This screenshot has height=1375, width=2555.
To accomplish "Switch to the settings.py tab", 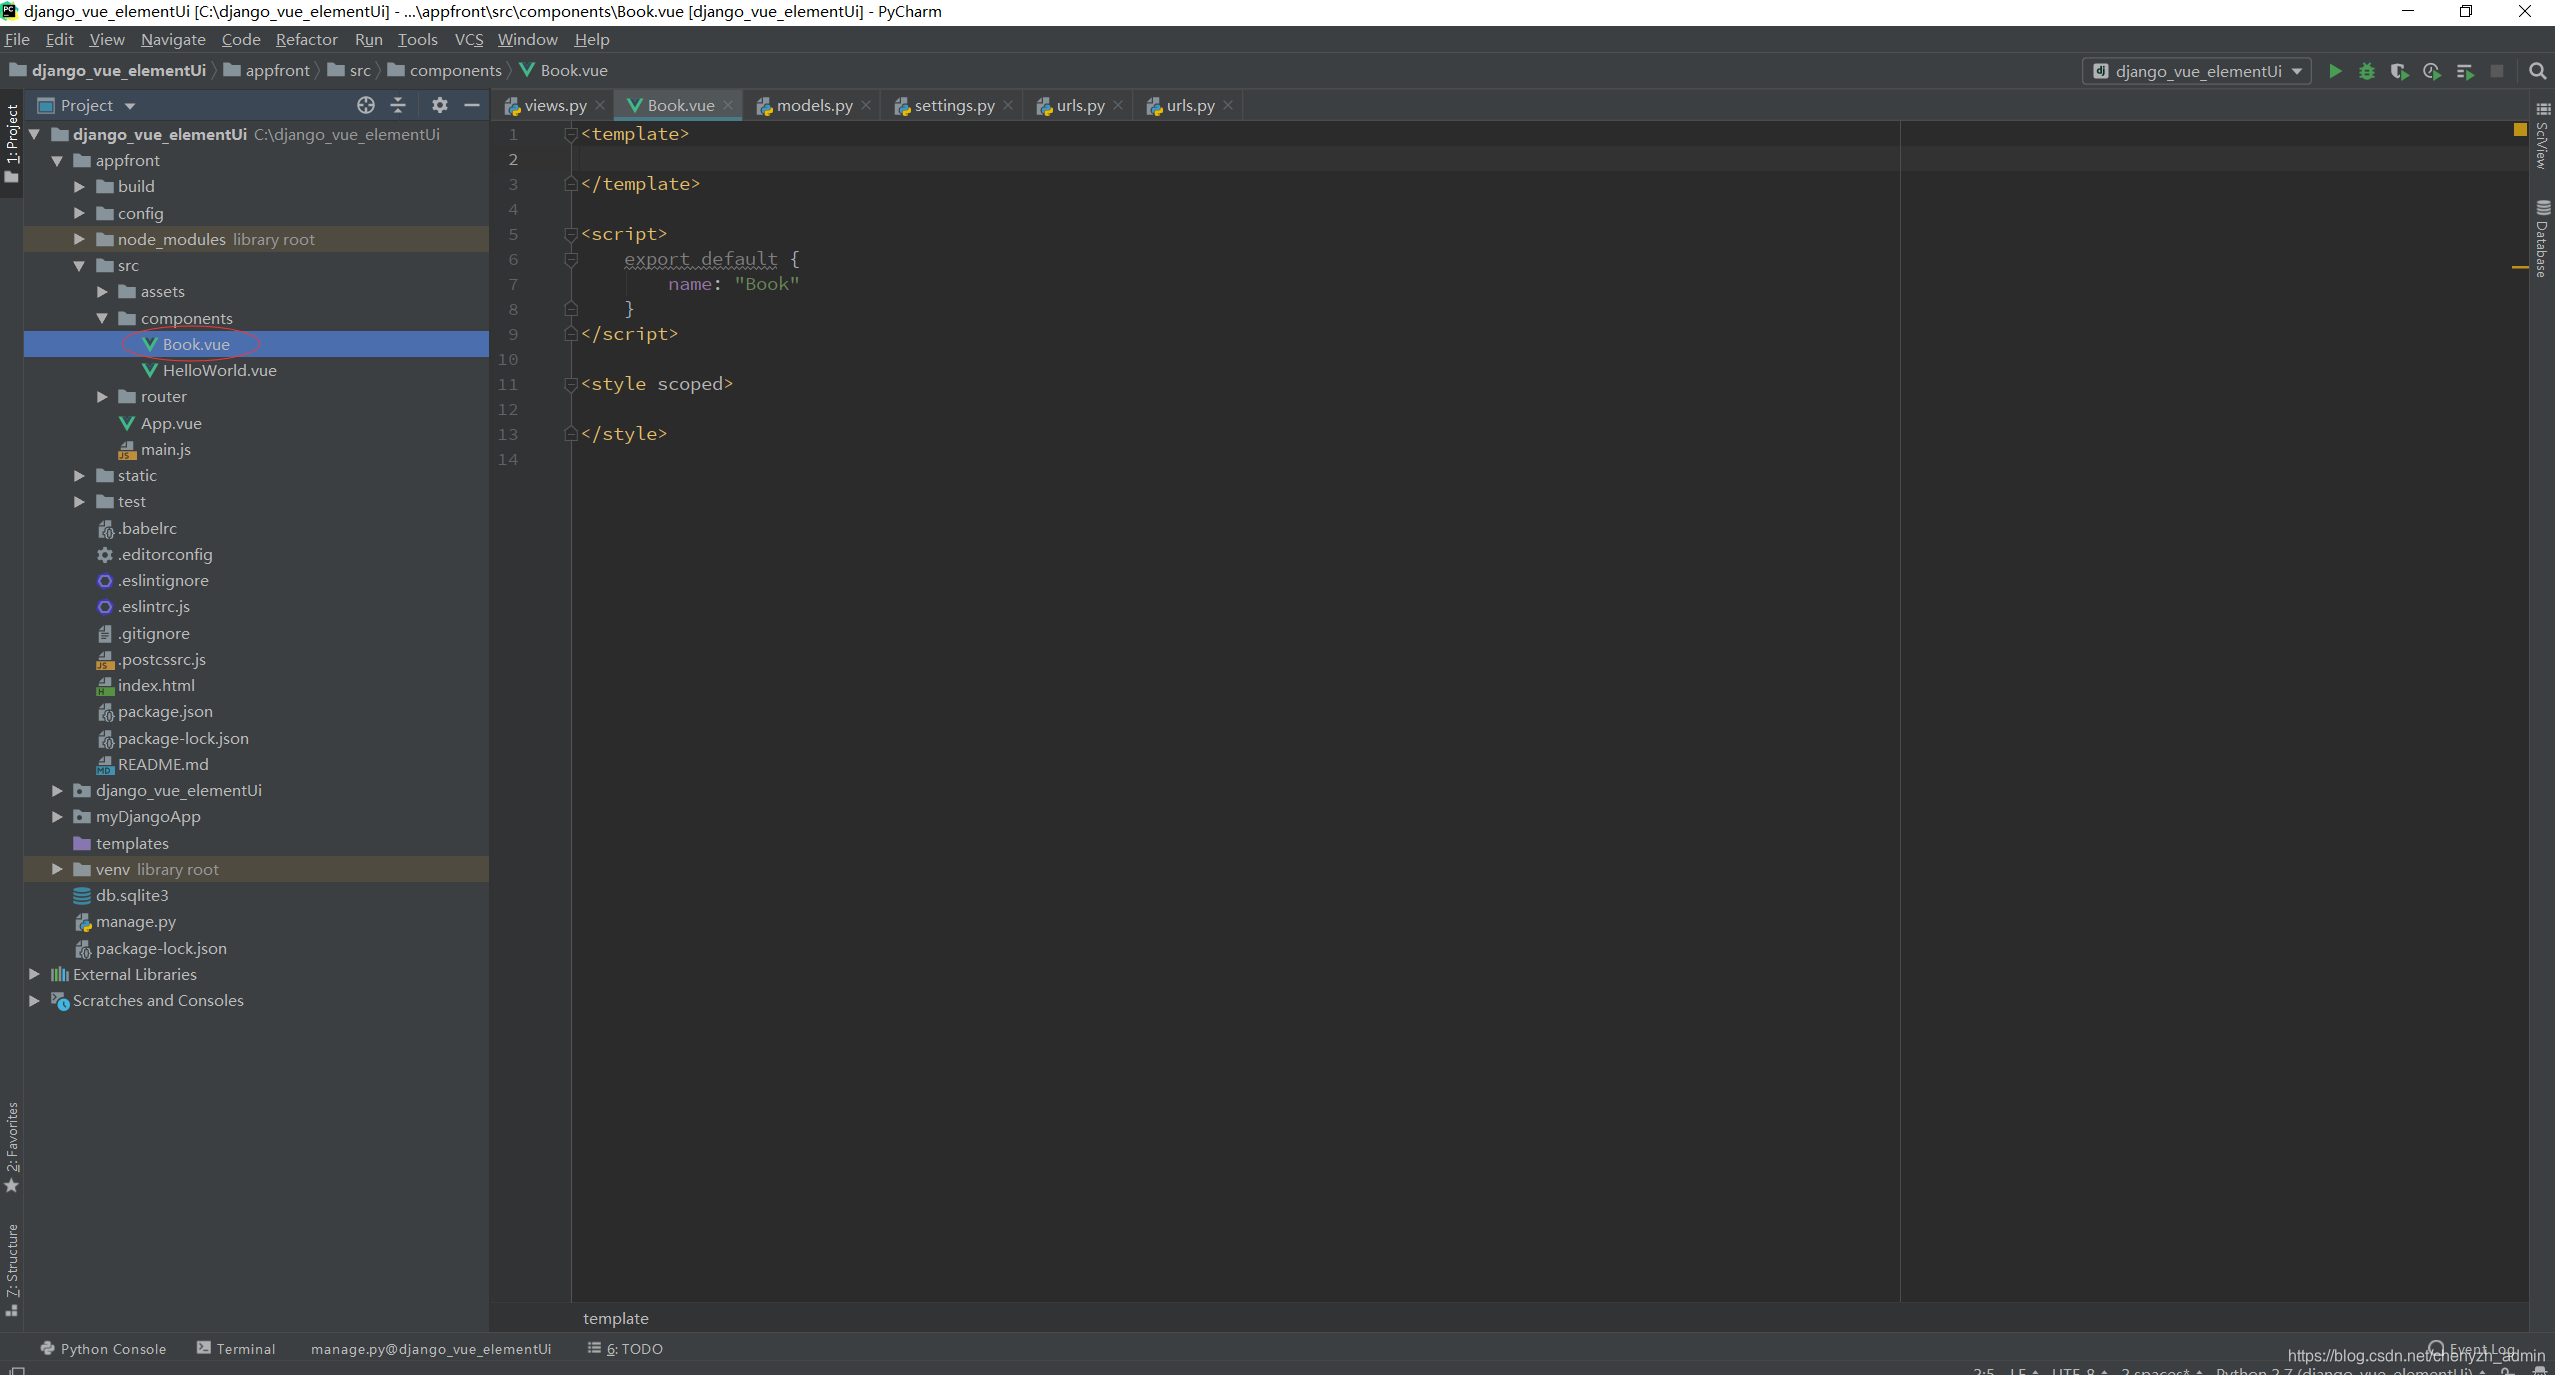I will (952, 105).
